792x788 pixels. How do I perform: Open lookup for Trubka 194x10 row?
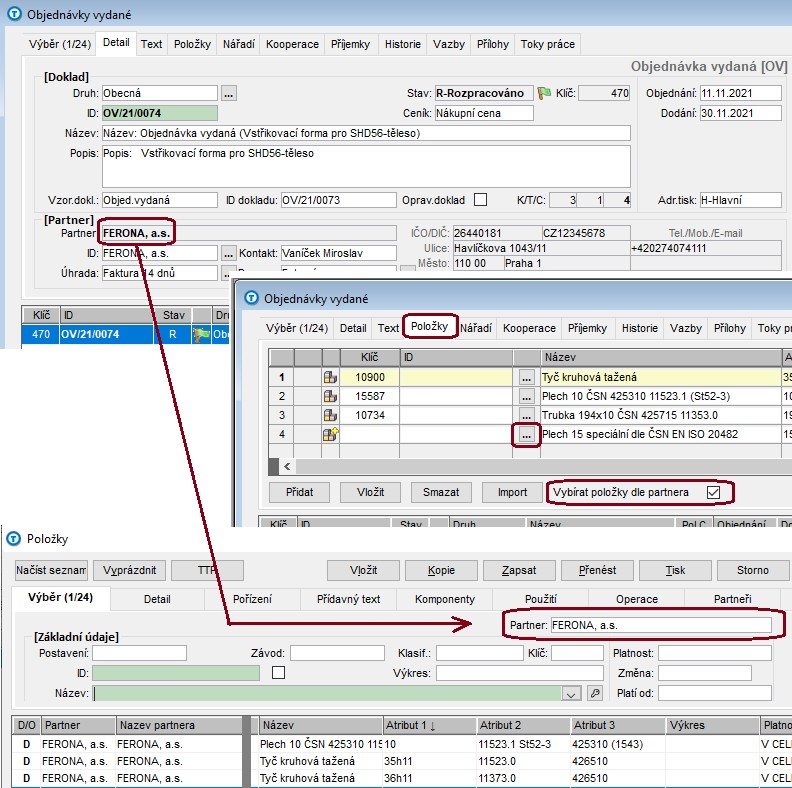[x=526, y=415]
